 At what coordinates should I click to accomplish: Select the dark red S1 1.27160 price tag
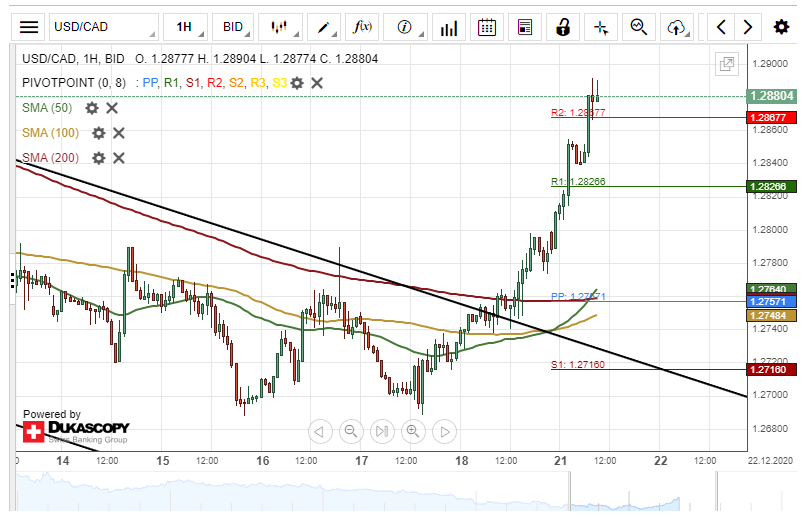click(772, 369)
